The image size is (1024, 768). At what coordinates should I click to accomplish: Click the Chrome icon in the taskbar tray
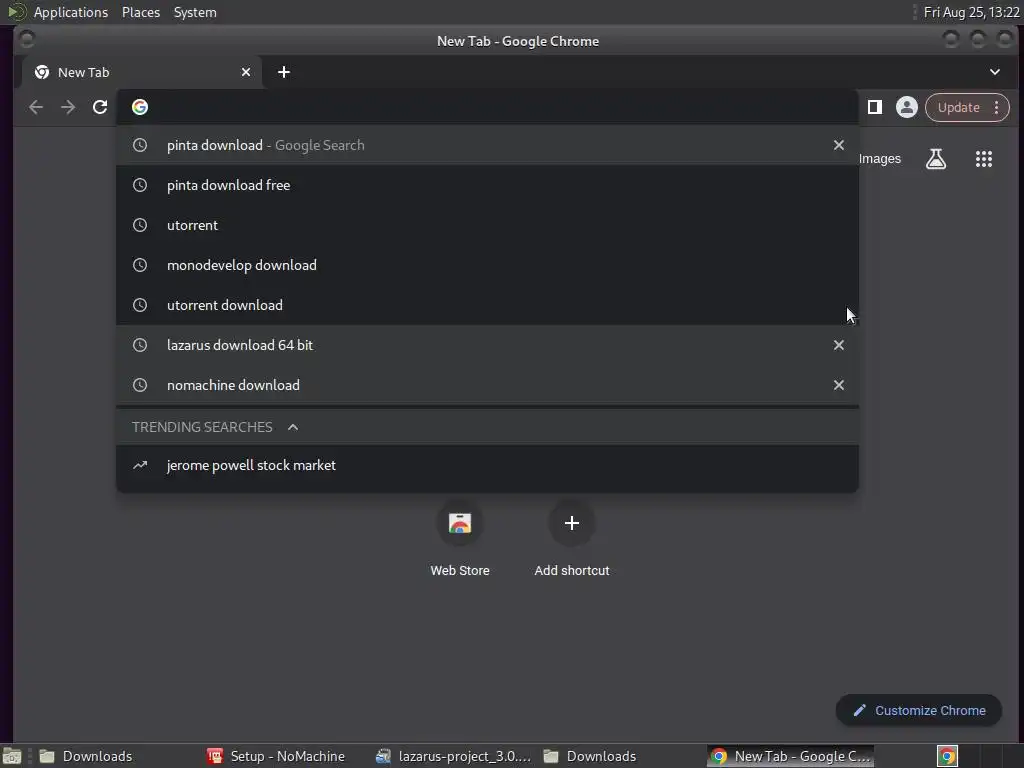click(x=947, y=756)
